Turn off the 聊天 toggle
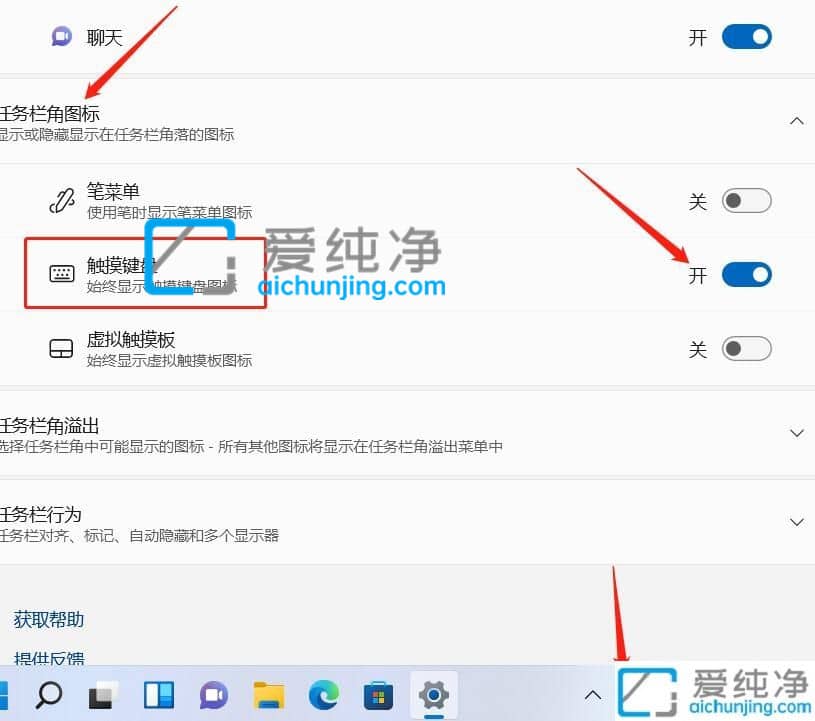815x721 pixels. (746, 36)
